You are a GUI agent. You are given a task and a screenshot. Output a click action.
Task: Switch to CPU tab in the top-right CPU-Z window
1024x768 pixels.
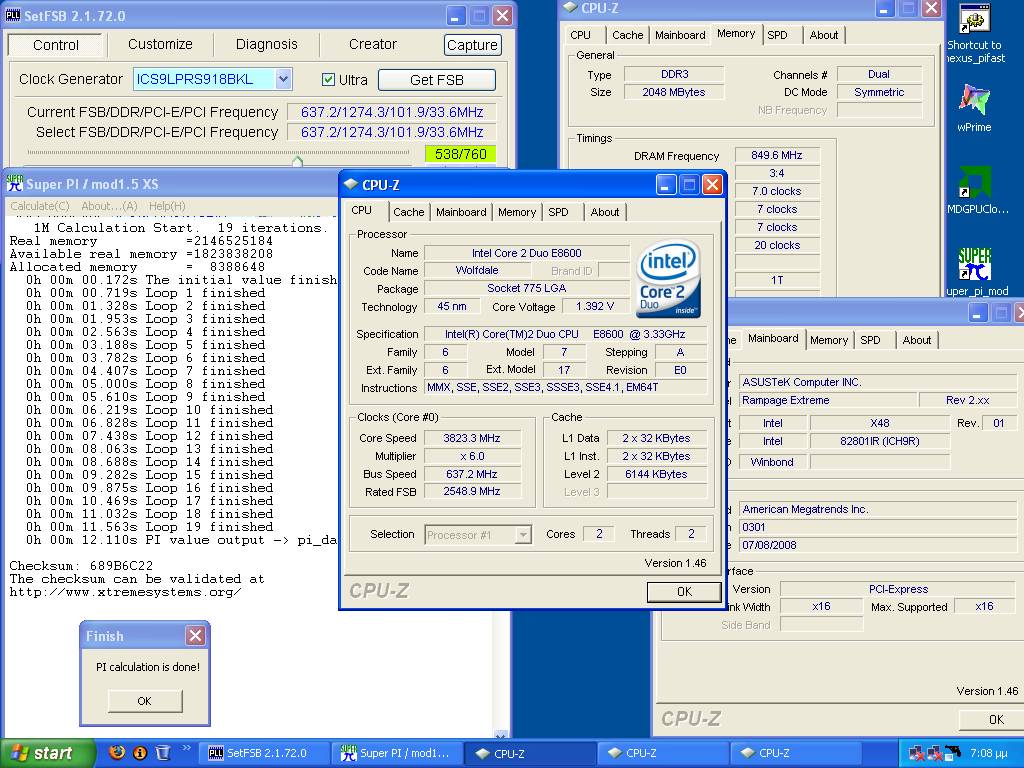pos(581,35)
